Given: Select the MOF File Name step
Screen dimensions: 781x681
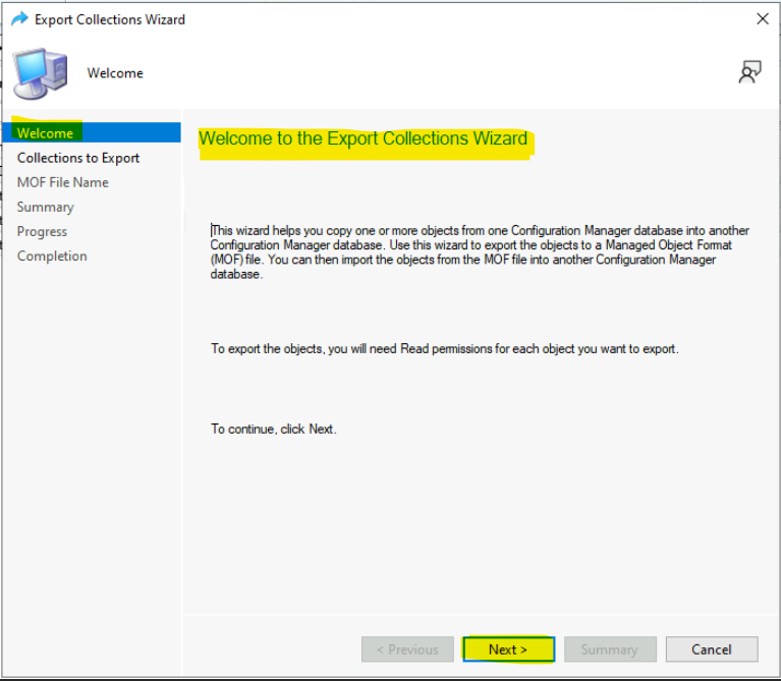Looking at the screenshot, I should [63, 182].
